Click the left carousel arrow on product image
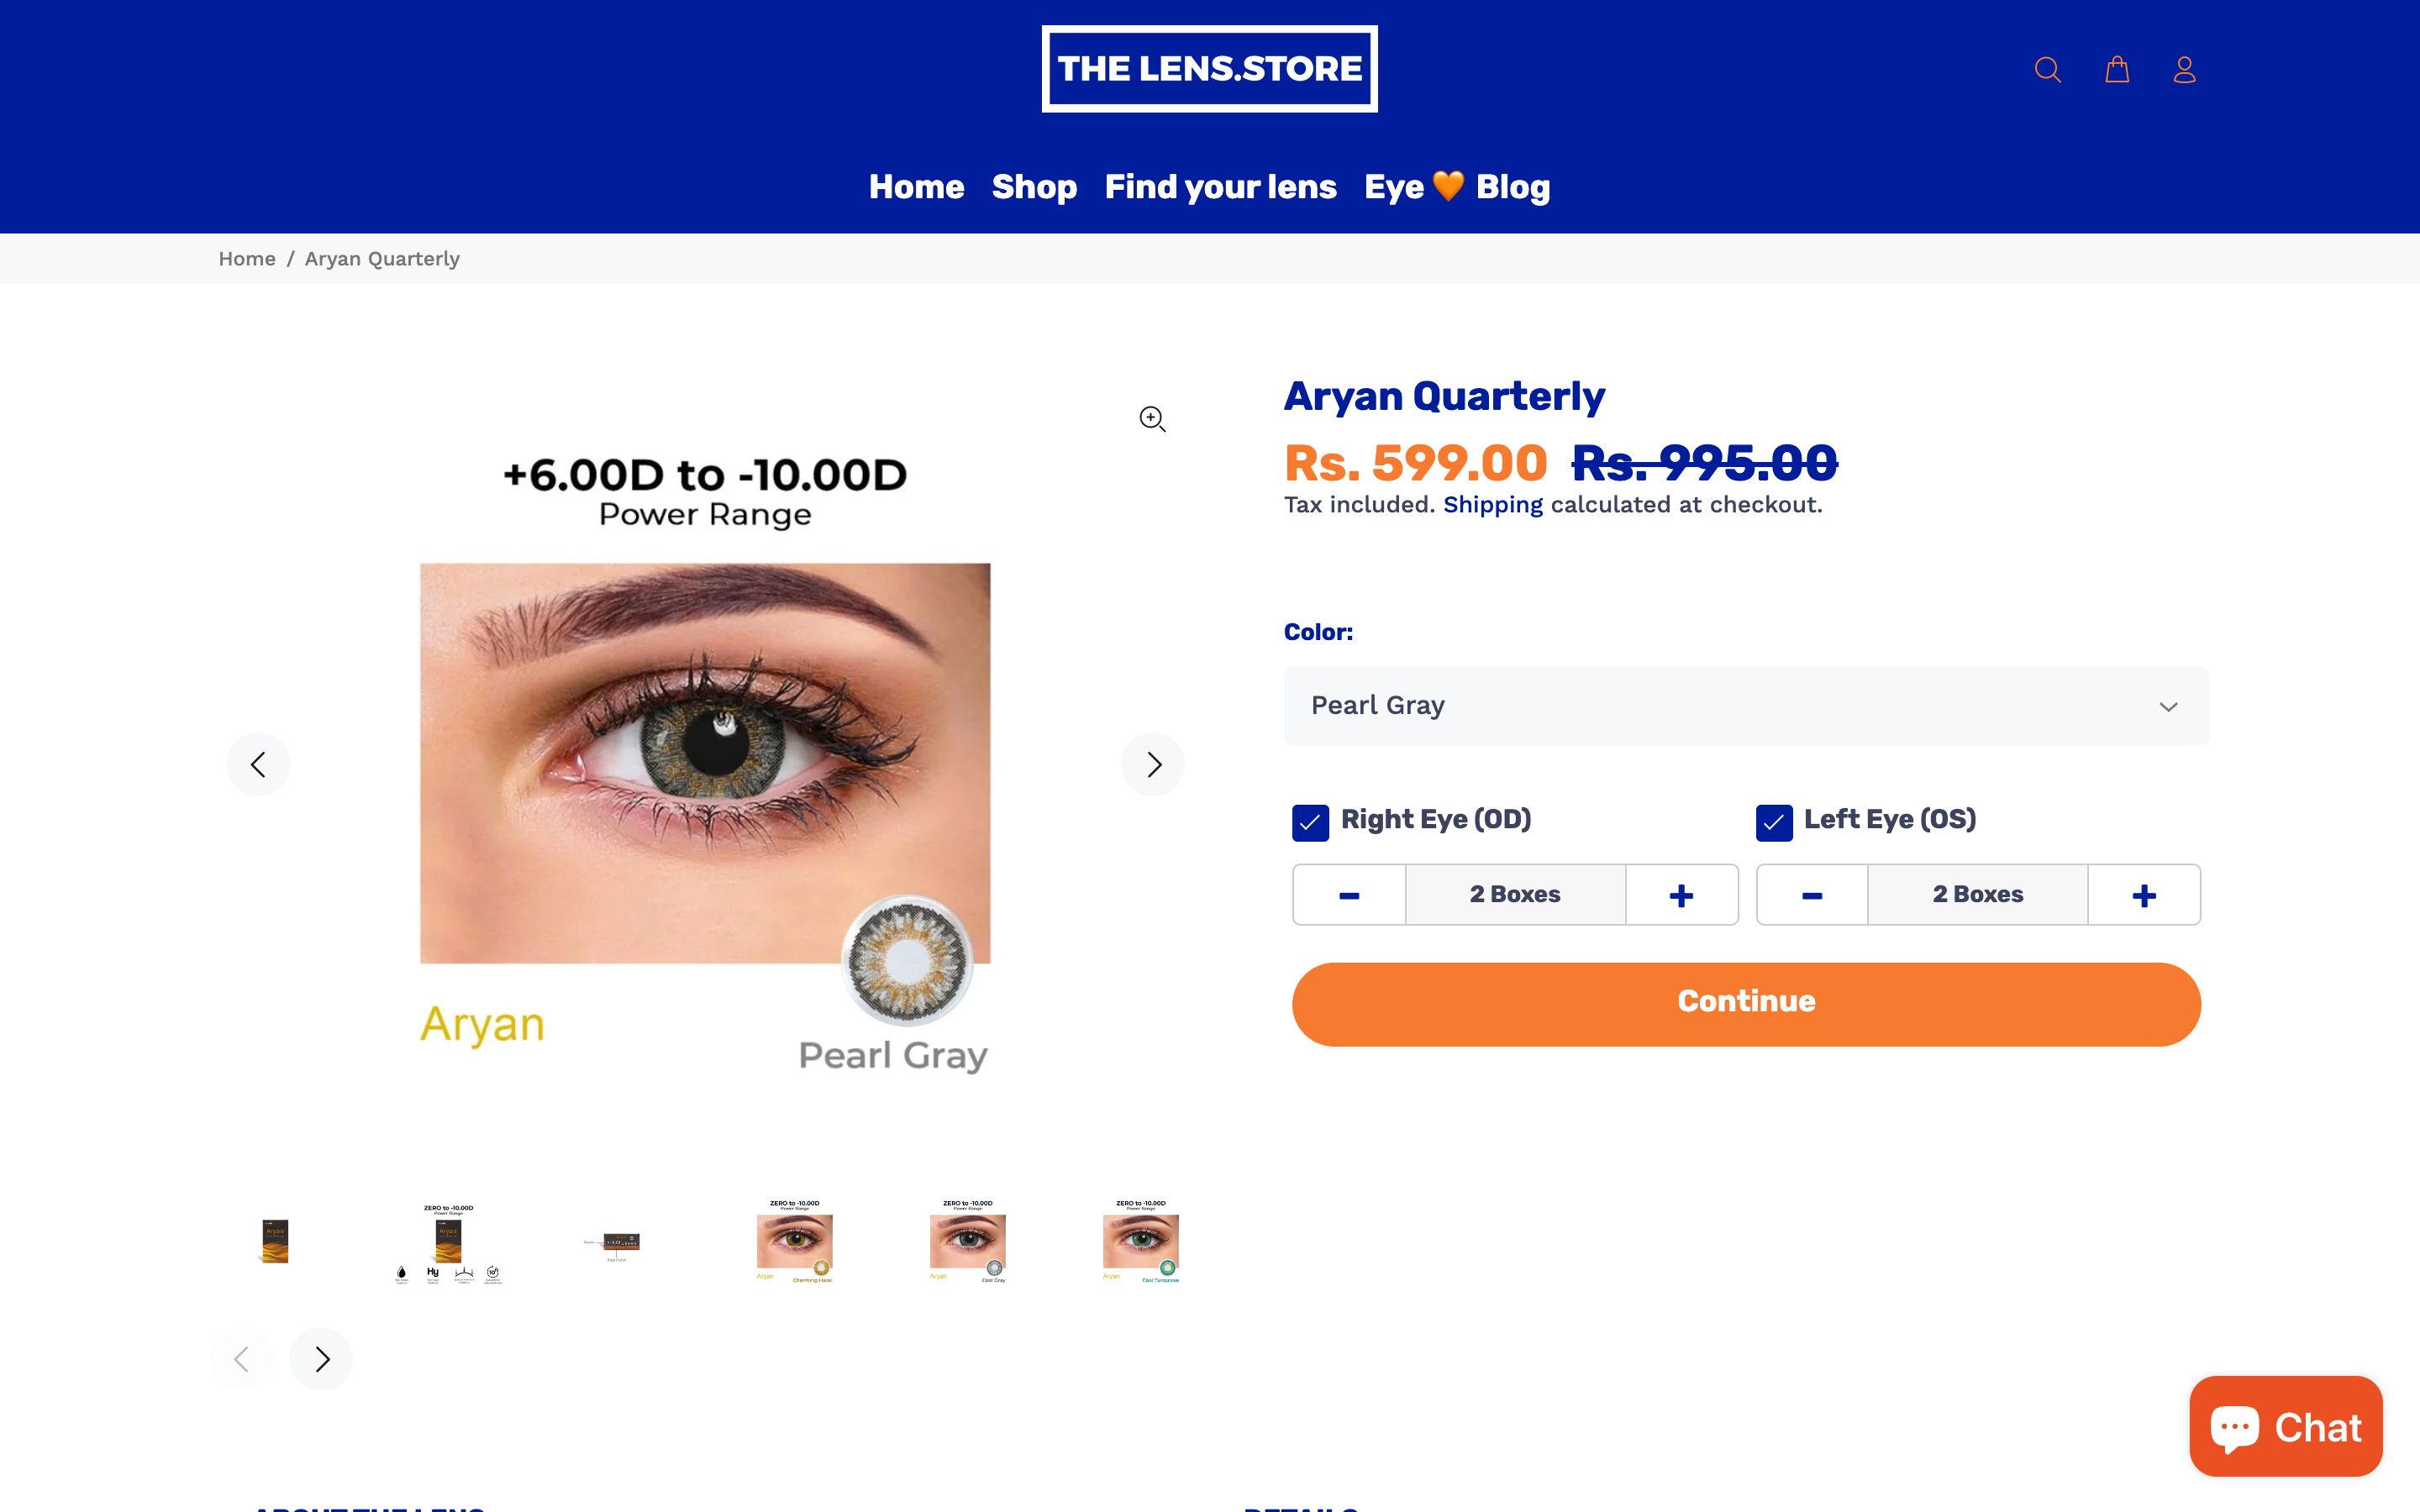Viewport: 2420px width, 1512px height. click(258, 764)
